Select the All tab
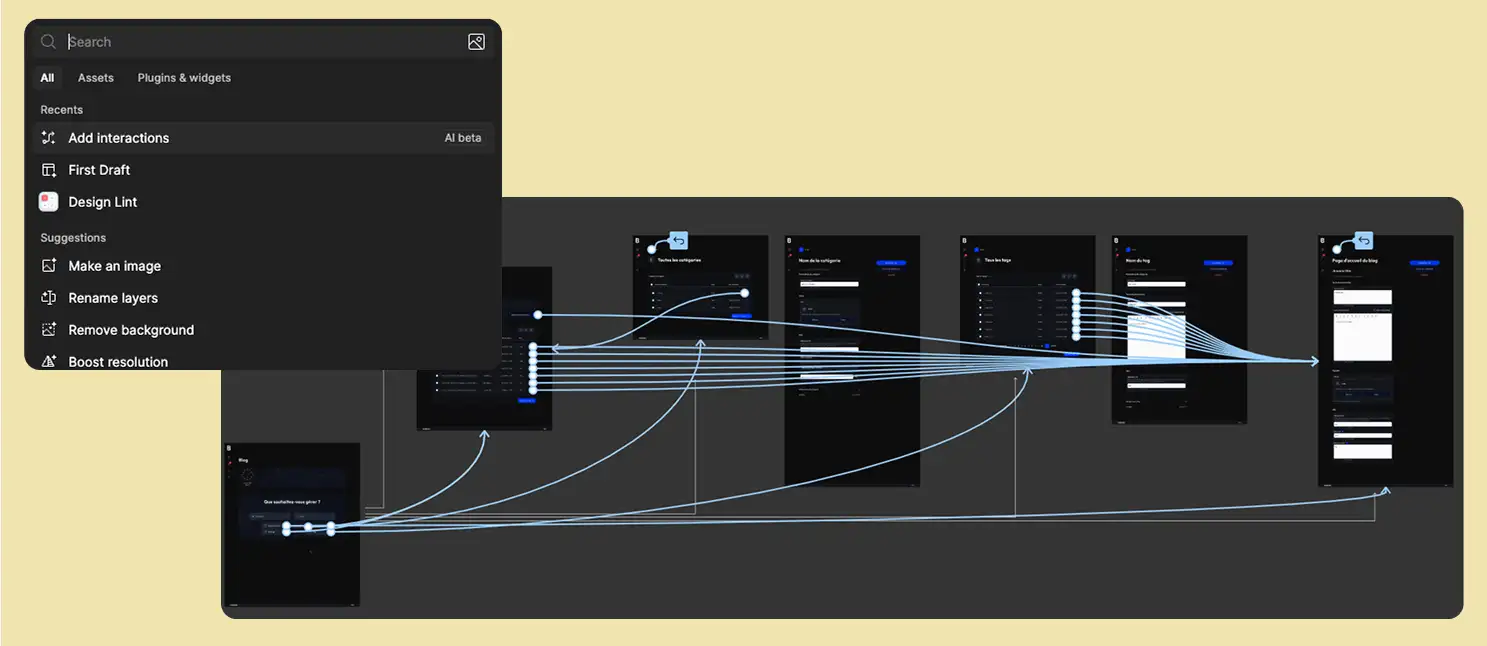The width and height of the screenshot is (1487, 646). (x=47, y=78)
